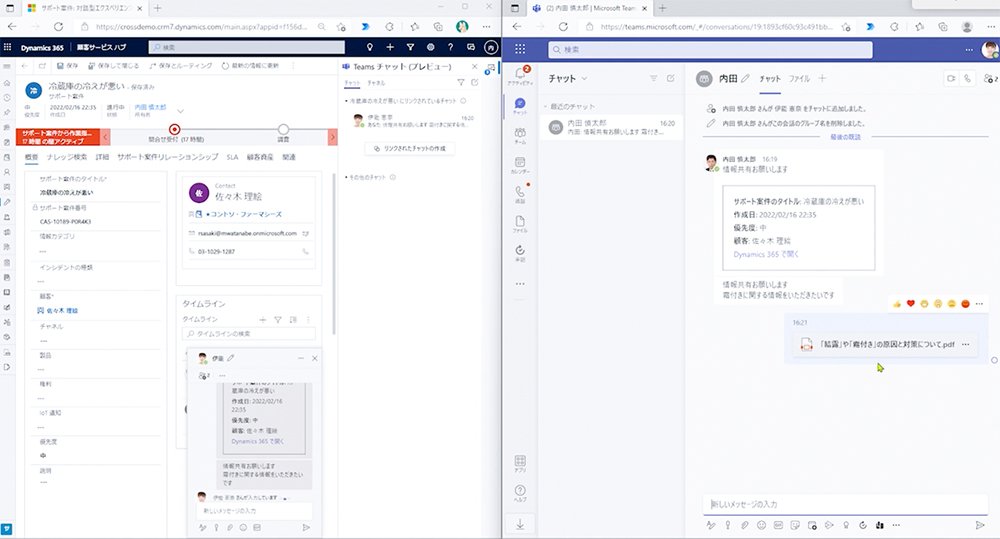This screenshot has width=1000, height=539.
Task: Open Teams Activity bell
Action: (x=520, y=76)
